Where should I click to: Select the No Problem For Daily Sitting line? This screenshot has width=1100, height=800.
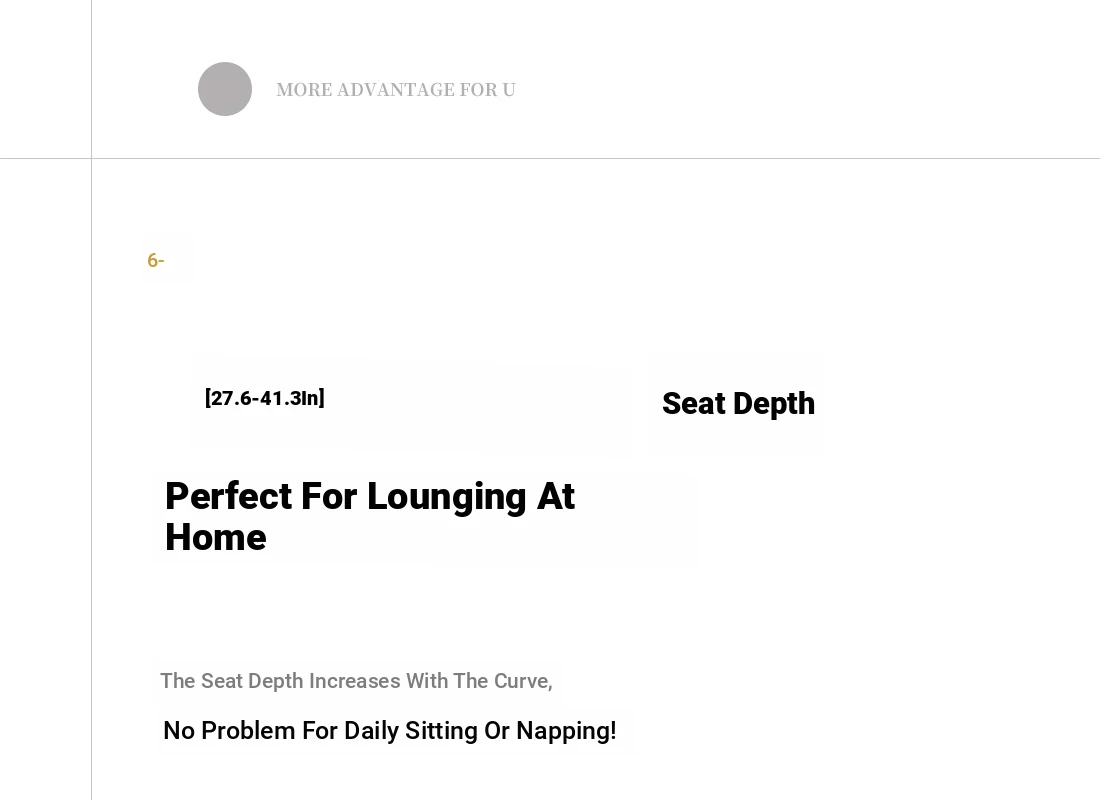pos(389,731)
